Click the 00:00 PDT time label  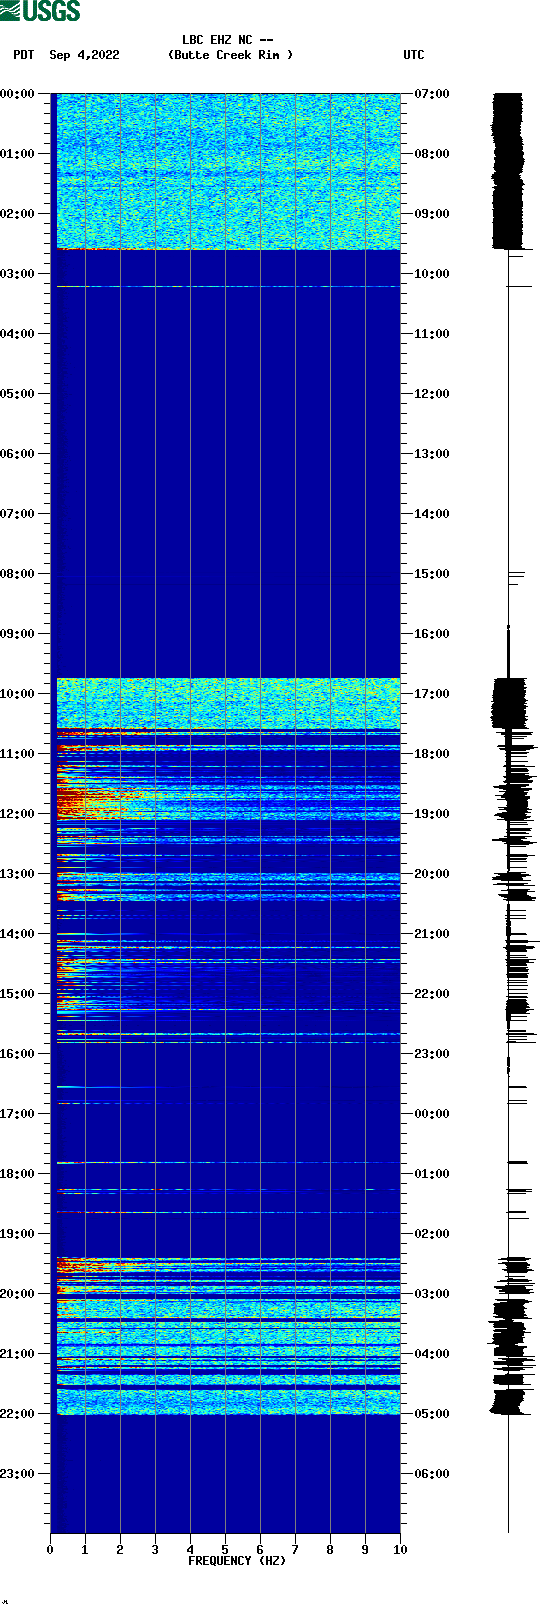(18, 94)
